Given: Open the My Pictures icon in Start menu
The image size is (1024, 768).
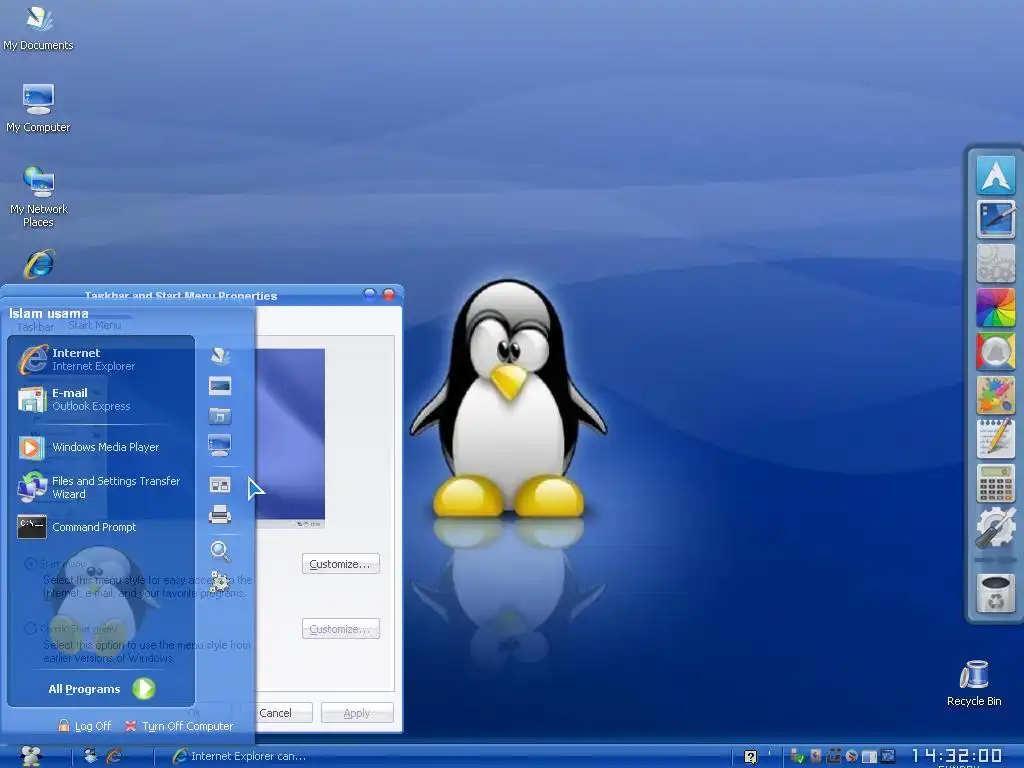Looking at the screenshot, I should point(220,386).
